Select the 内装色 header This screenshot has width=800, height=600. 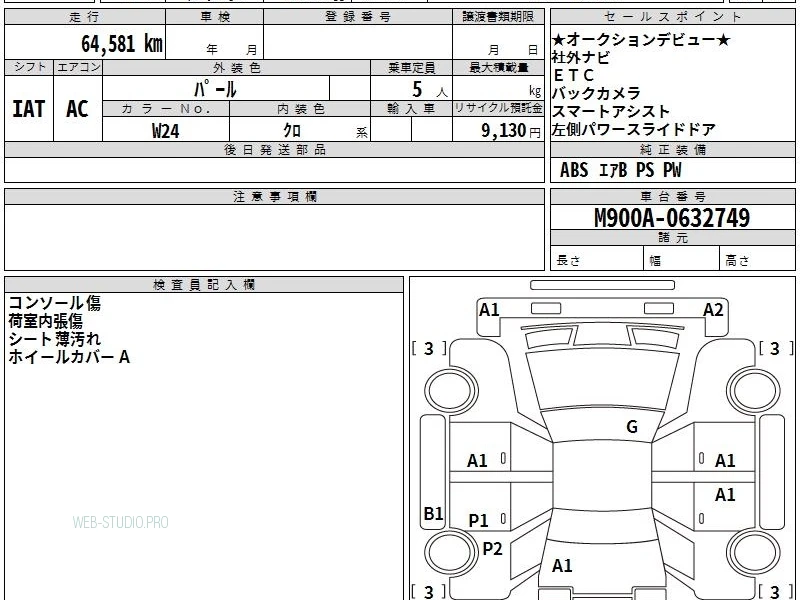point(300,109)
